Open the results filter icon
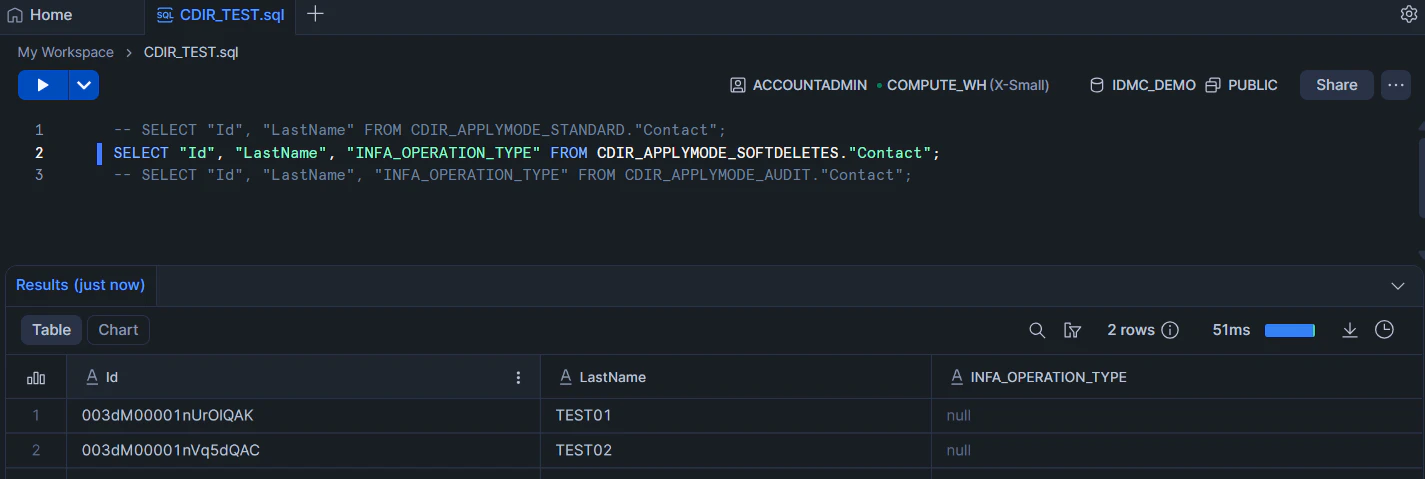This screenshot has height=479, width=1425. [x=1073, y=330]
